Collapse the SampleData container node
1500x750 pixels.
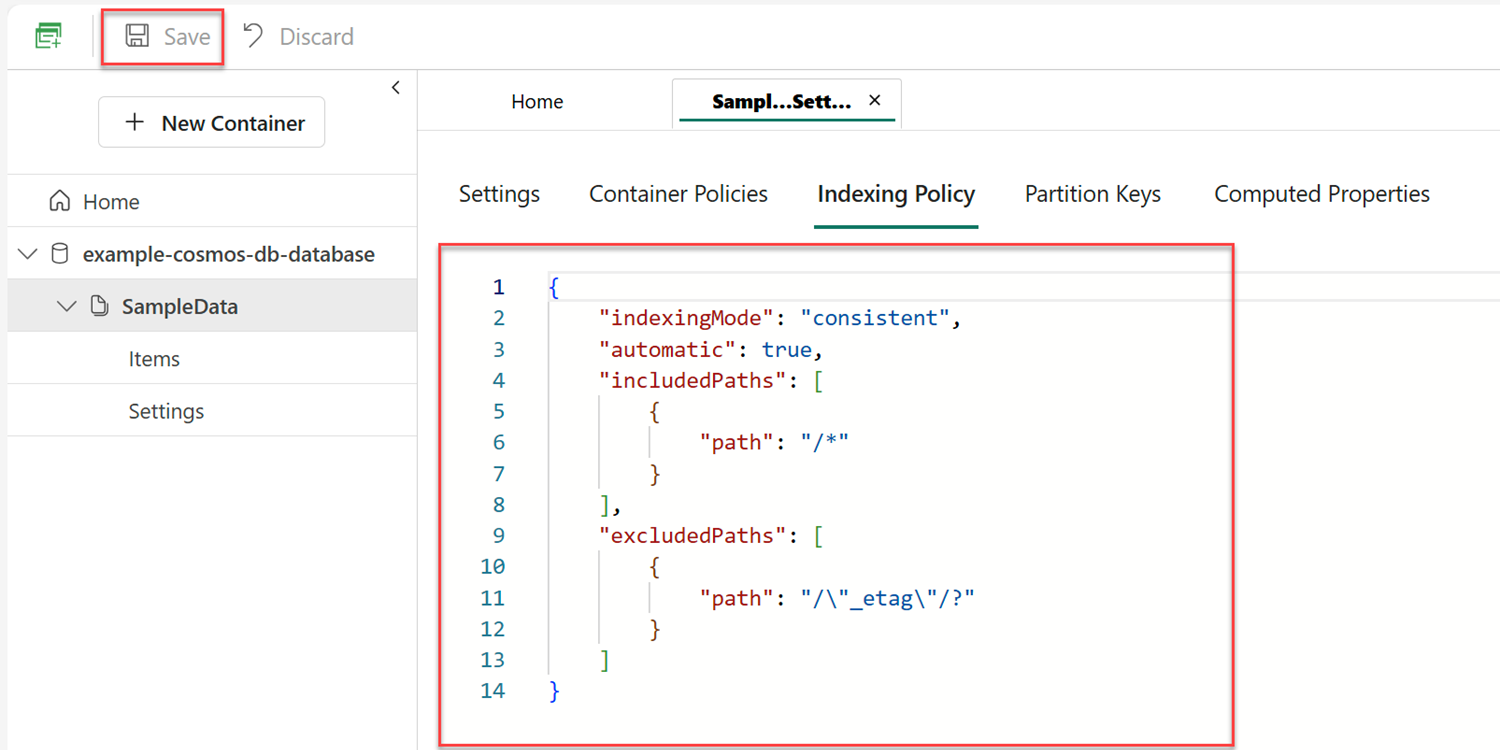tap(66, 306)
